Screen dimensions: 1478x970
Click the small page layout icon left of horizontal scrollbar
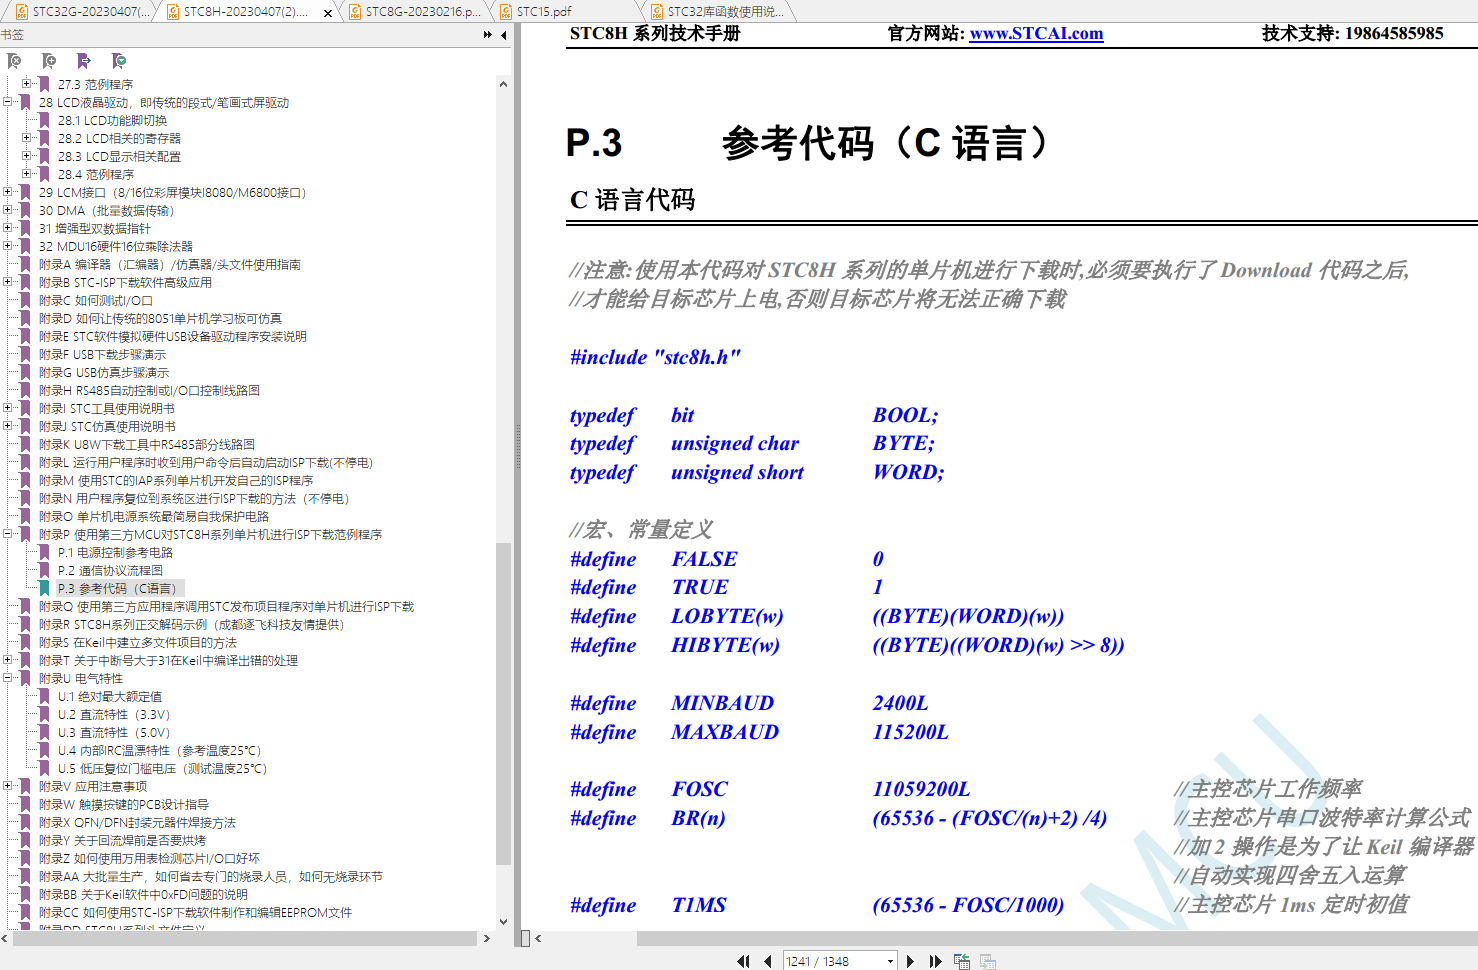click(525, 938)
